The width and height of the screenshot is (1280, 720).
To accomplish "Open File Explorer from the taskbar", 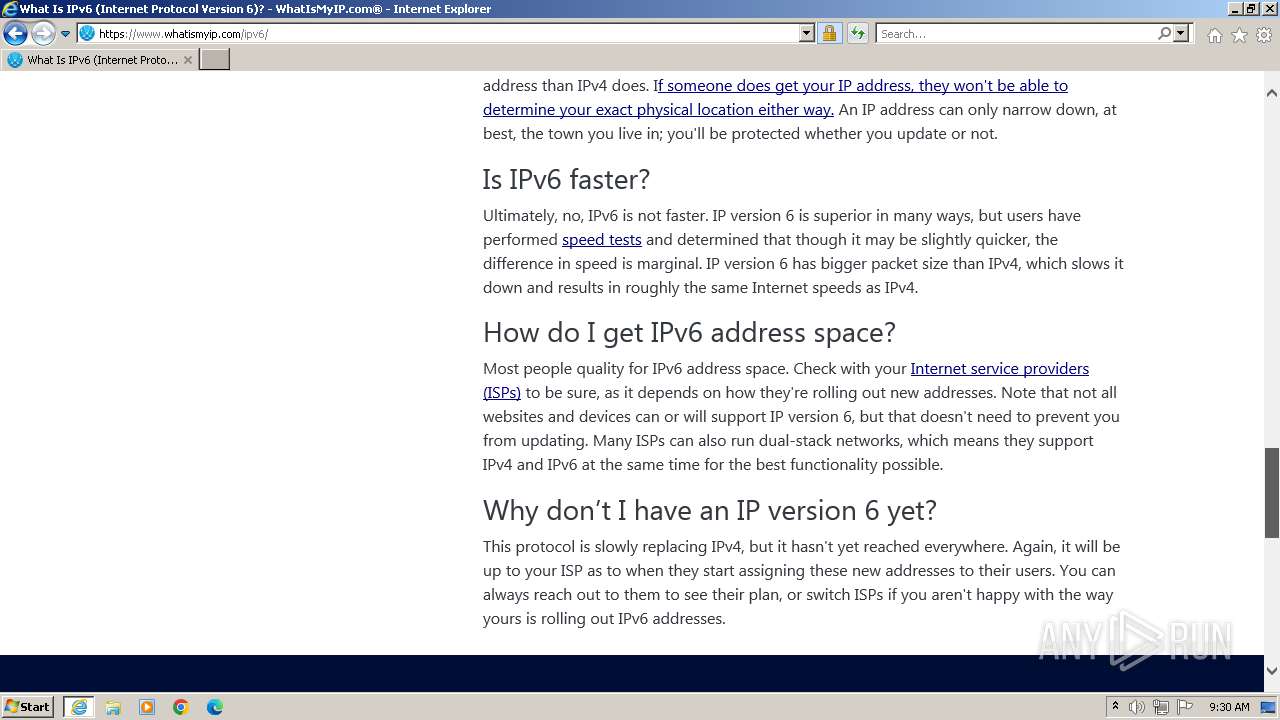I will [113, 707].
